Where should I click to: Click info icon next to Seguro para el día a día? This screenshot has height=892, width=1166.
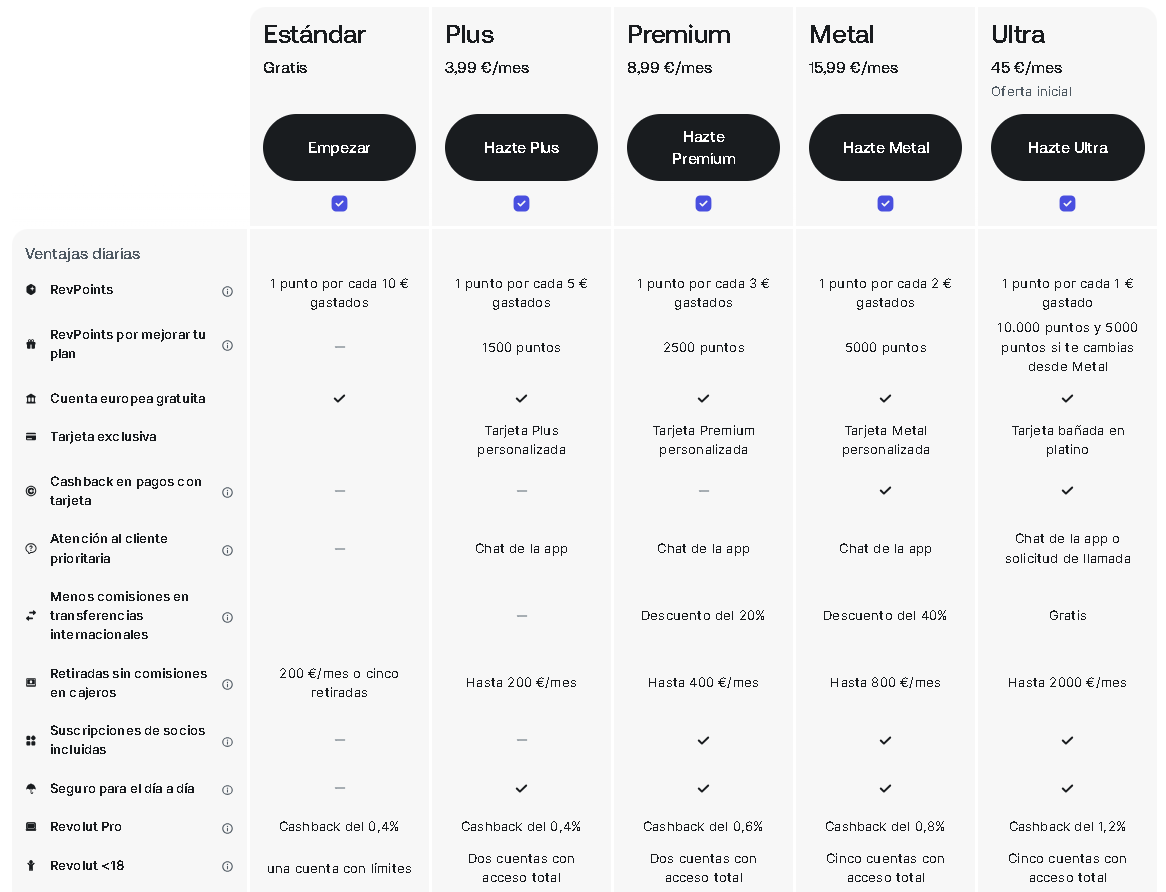click(x=227, y=790)
